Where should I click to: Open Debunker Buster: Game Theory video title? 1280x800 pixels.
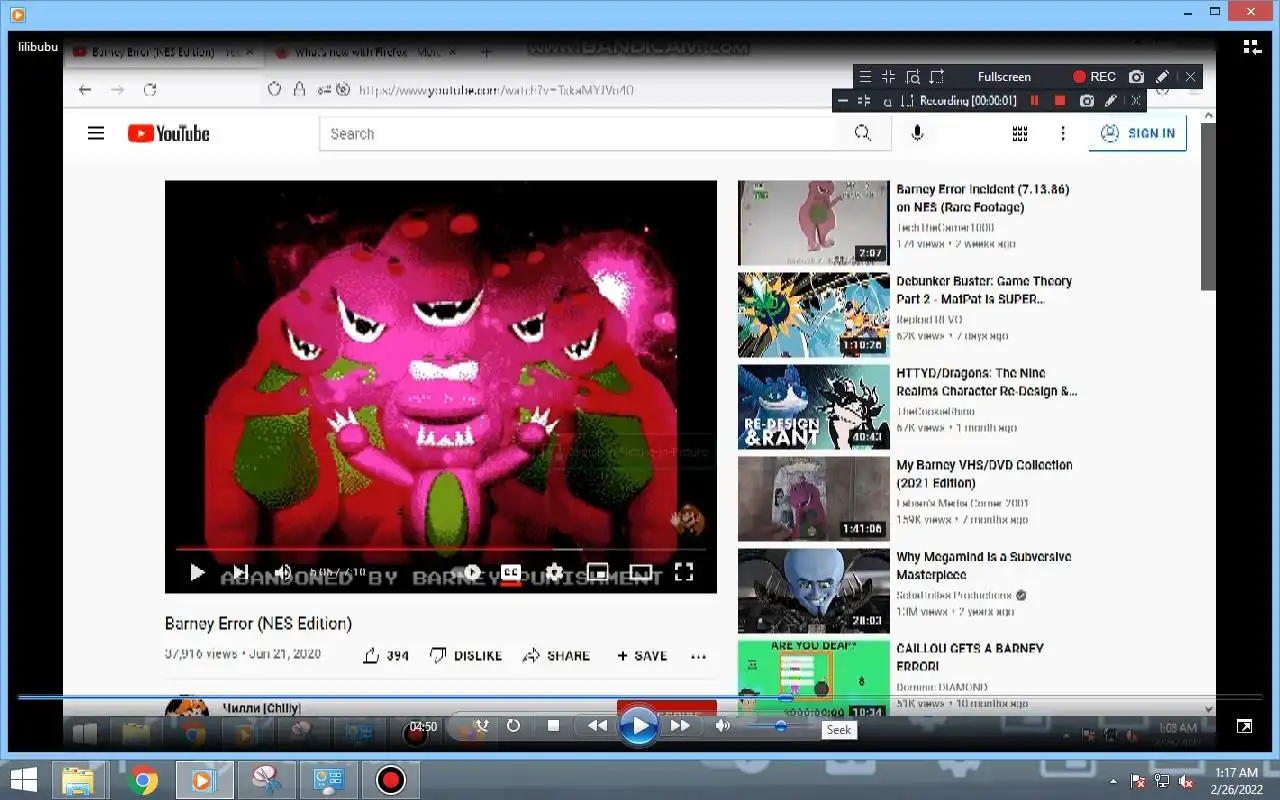984,290
